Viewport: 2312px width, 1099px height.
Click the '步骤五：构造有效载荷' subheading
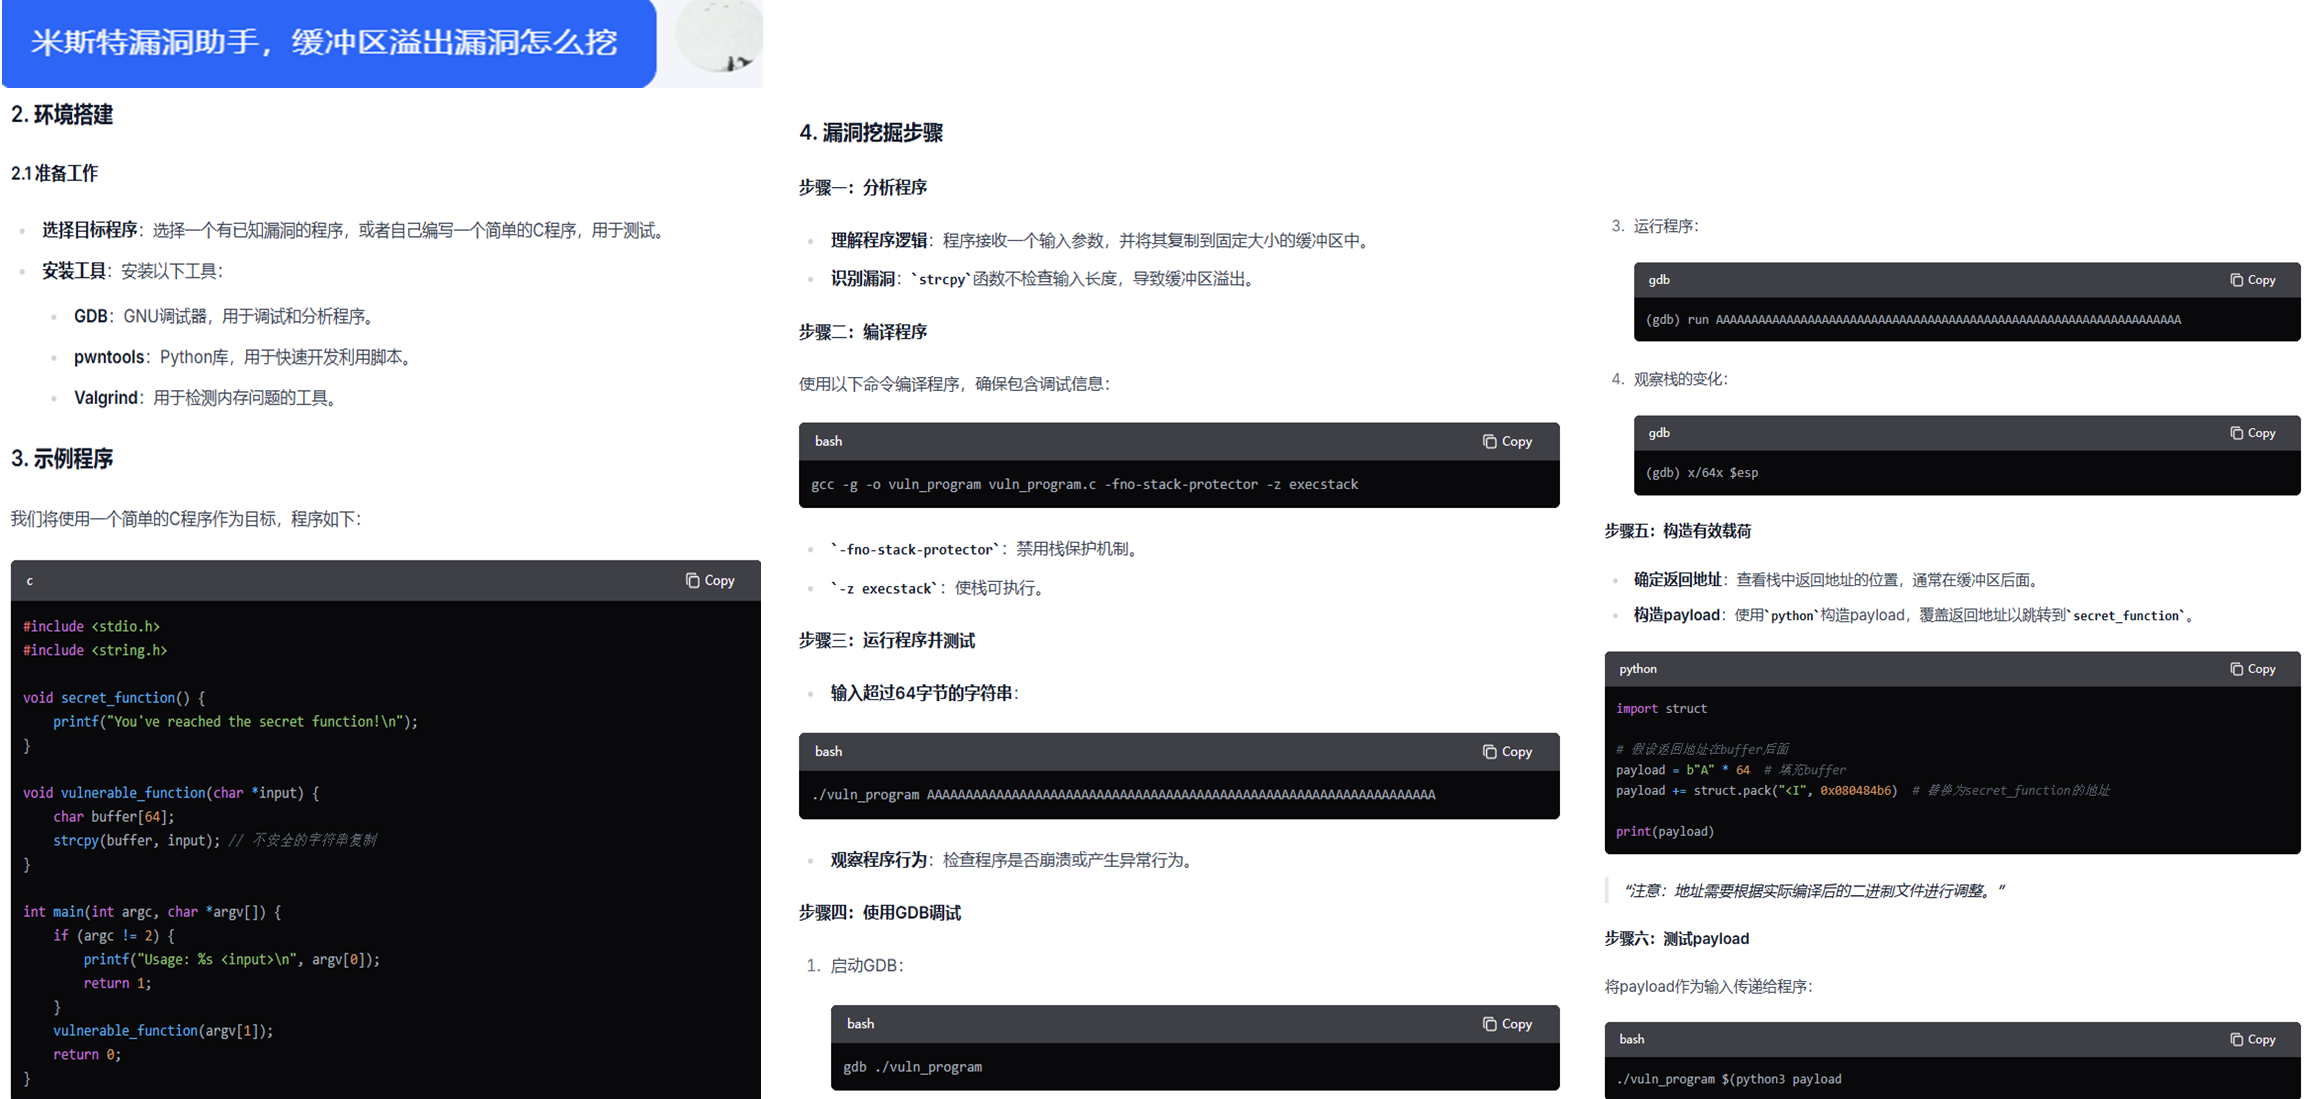tap(1677, 531)
